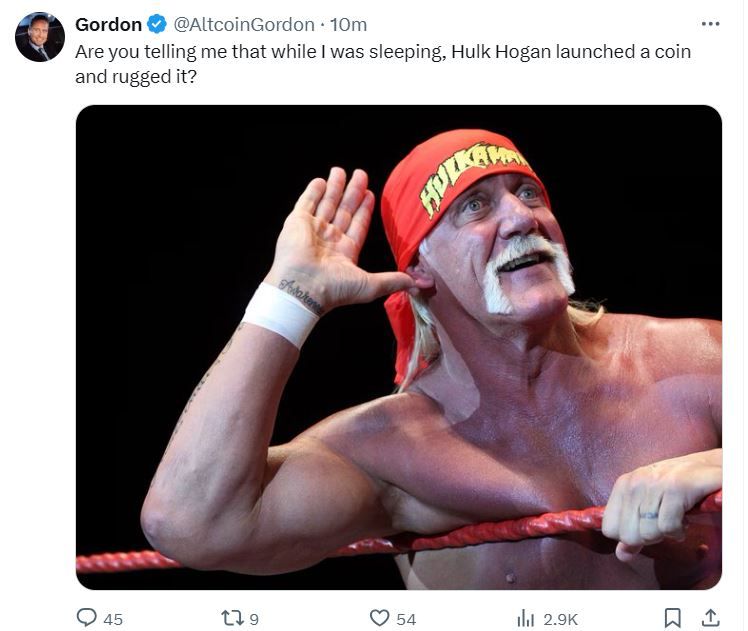Click the red ring rope in photo
The height and width of the screenshot is (631, 748).
pyautogui.click(x=398, y=537)
